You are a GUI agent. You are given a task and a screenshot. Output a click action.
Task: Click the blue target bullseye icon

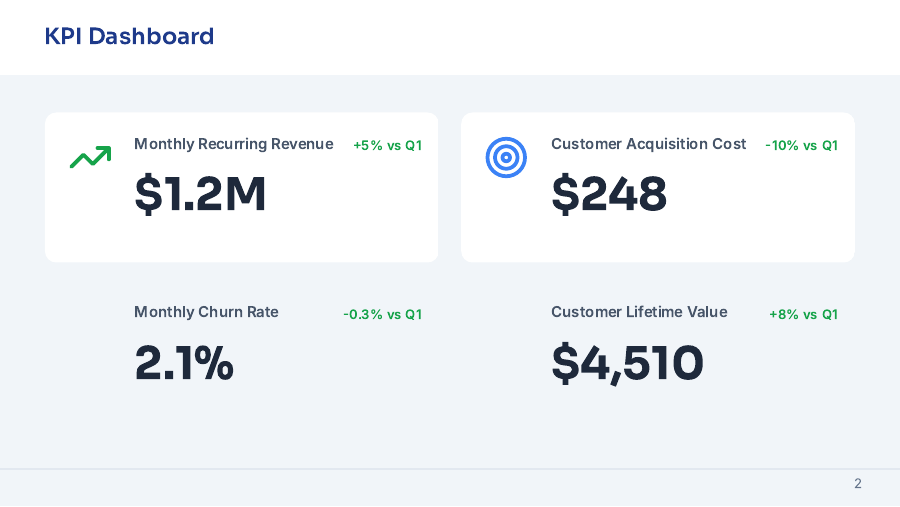click(506, 157)
